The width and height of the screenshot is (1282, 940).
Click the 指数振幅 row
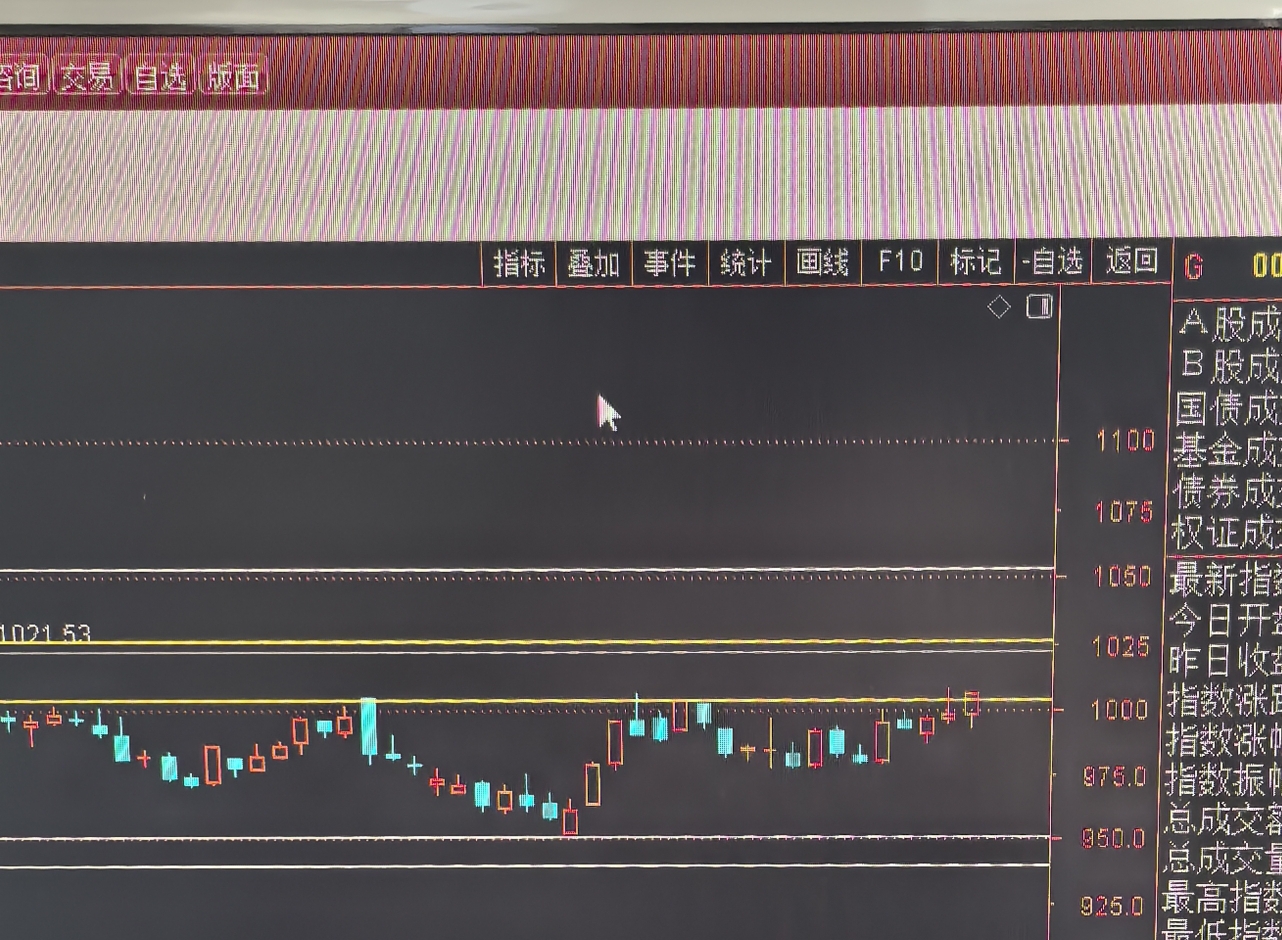click(x=1224, y=780)
